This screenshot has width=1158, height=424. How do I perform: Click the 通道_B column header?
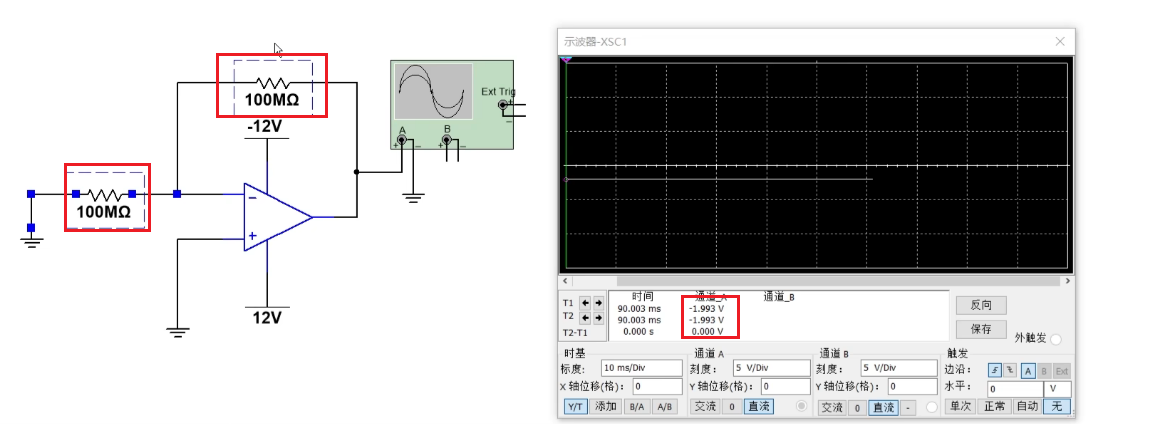[x=778, y=296]
